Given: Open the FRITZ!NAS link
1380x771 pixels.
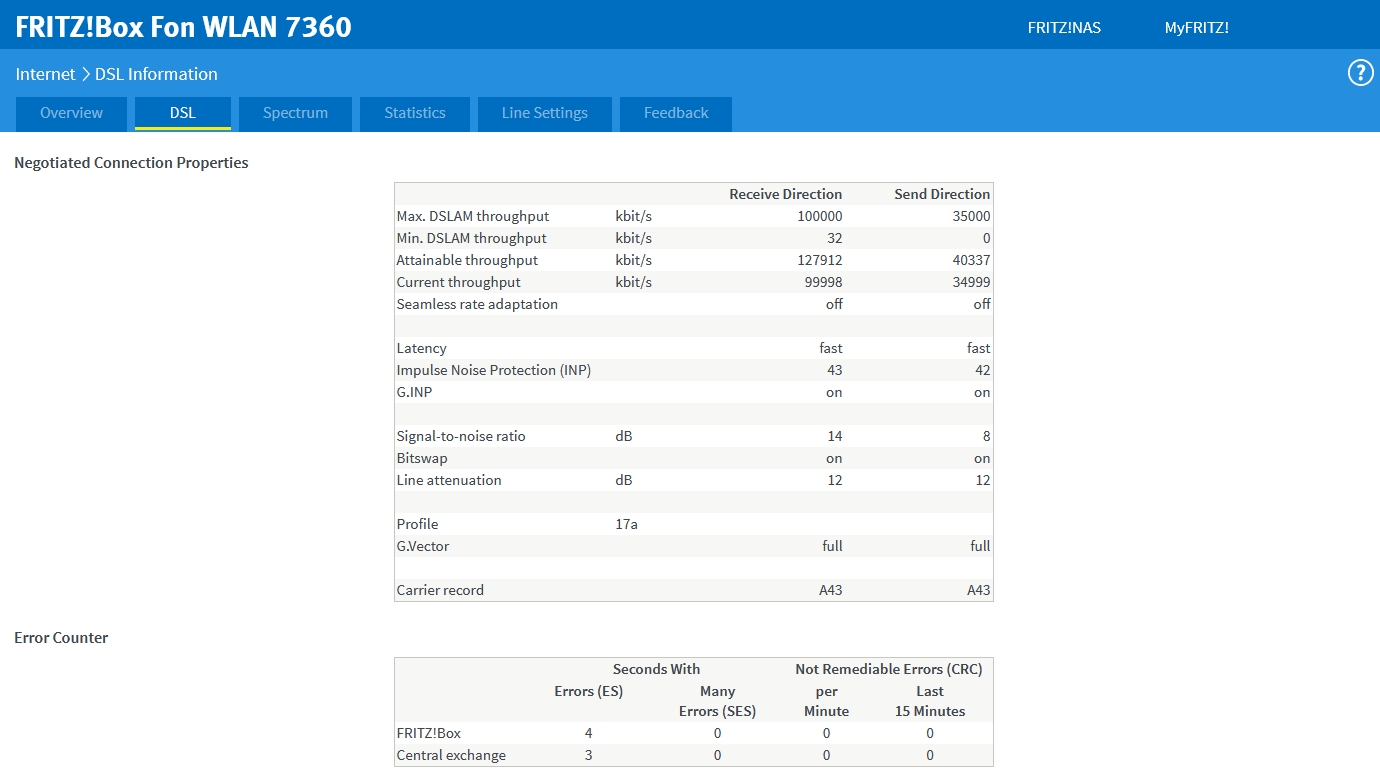Looking at the screenshot, I should coord(1064,28).
